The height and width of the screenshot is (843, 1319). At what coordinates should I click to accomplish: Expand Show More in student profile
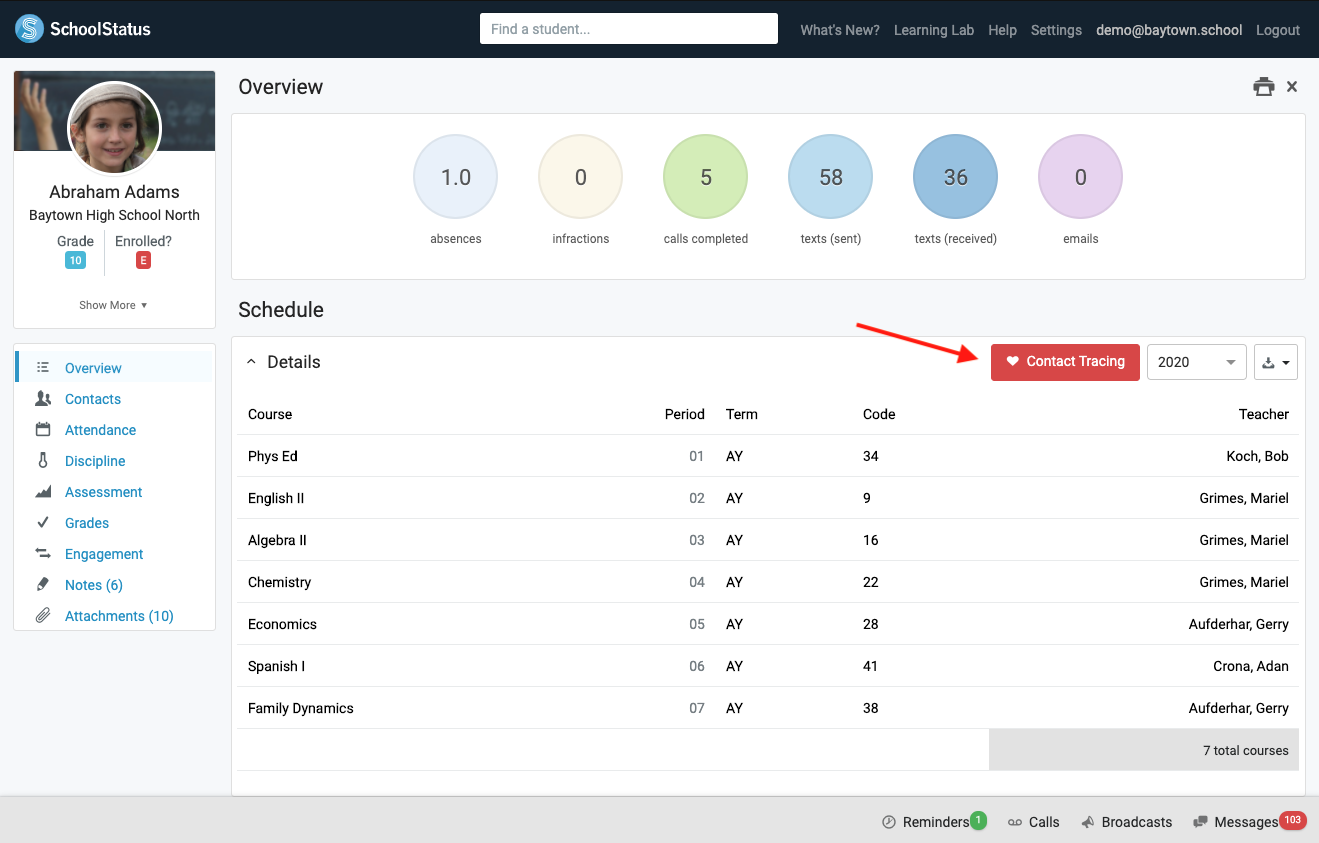click(113, 305)
